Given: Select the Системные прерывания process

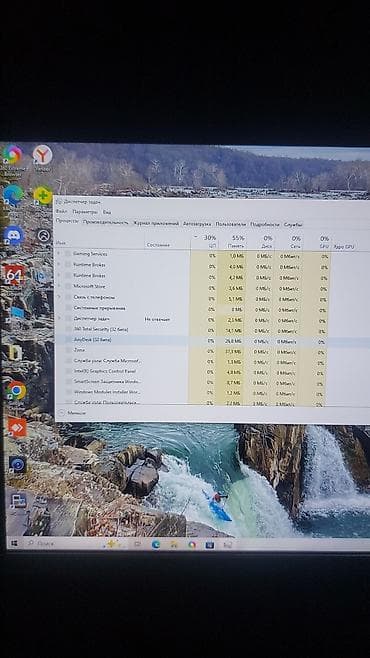Looking at the screenshot, I should coord(99,308).
